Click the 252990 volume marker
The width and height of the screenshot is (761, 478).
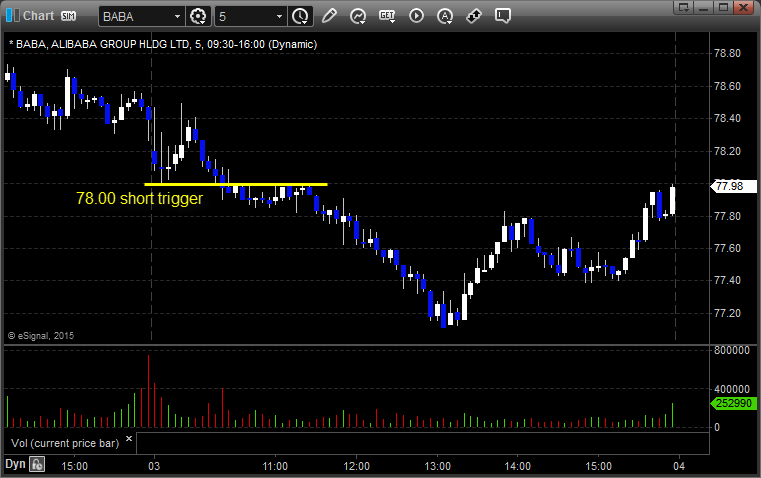point(733,403)
